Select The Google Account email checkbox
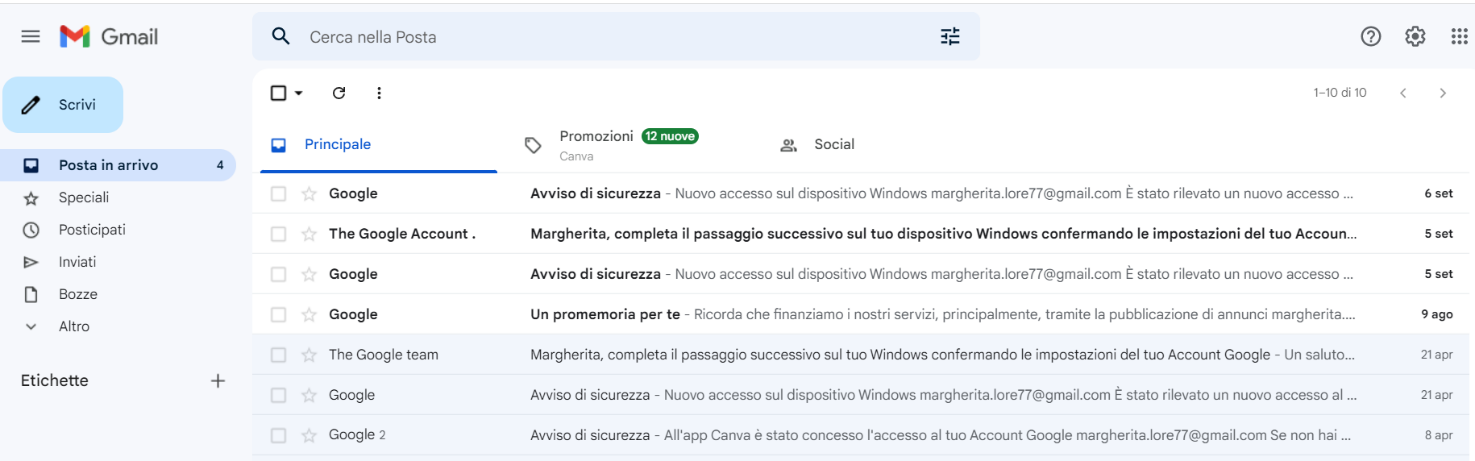Viewport: 1475px width, 461px height. 279,234
